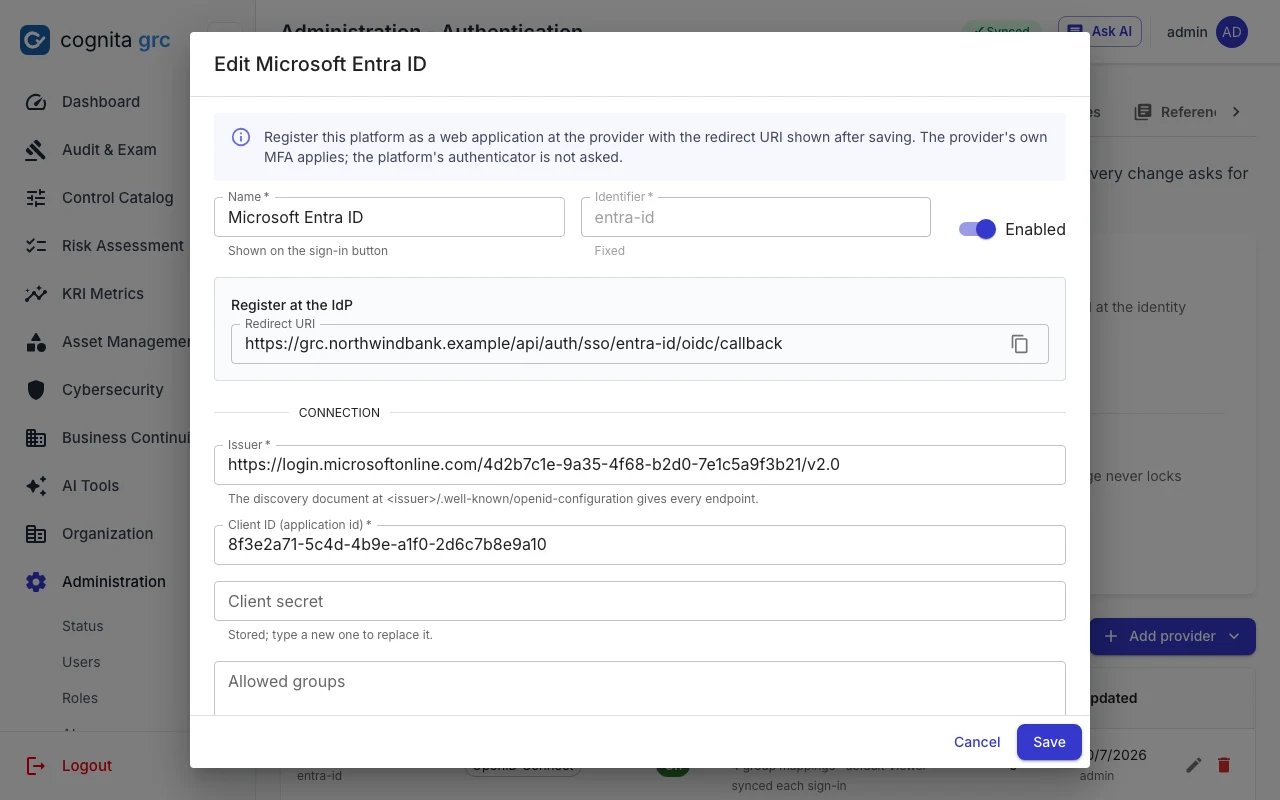Click the Risk Assessment checklist icon
Screen dimensions: 1280x800
36,246
